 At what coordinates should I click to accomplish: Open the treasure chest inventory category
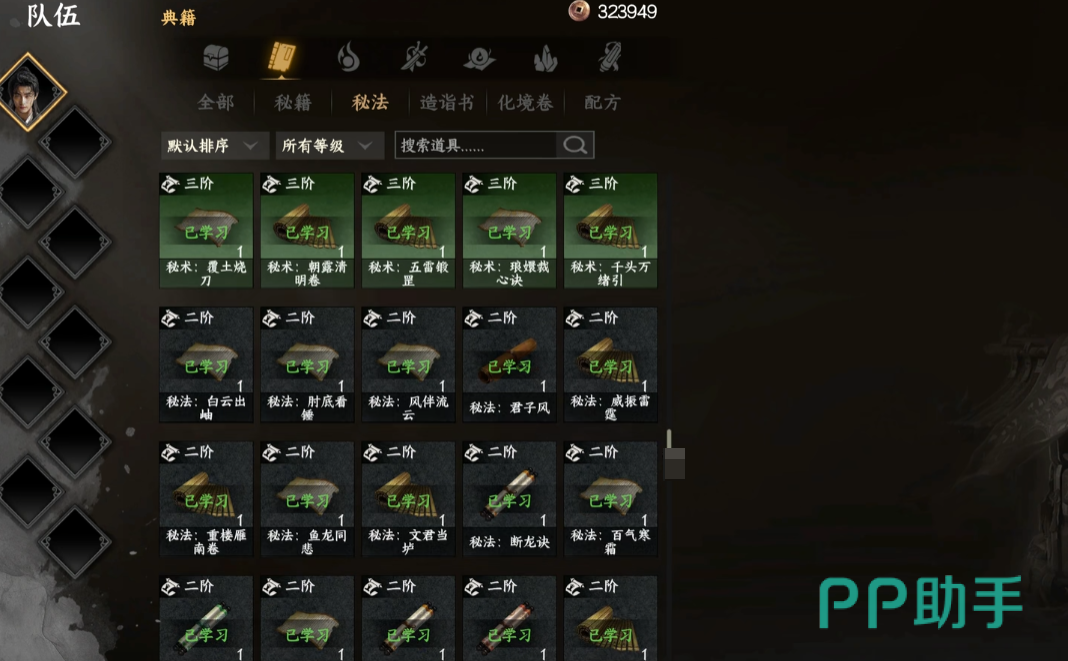(215, 58)
